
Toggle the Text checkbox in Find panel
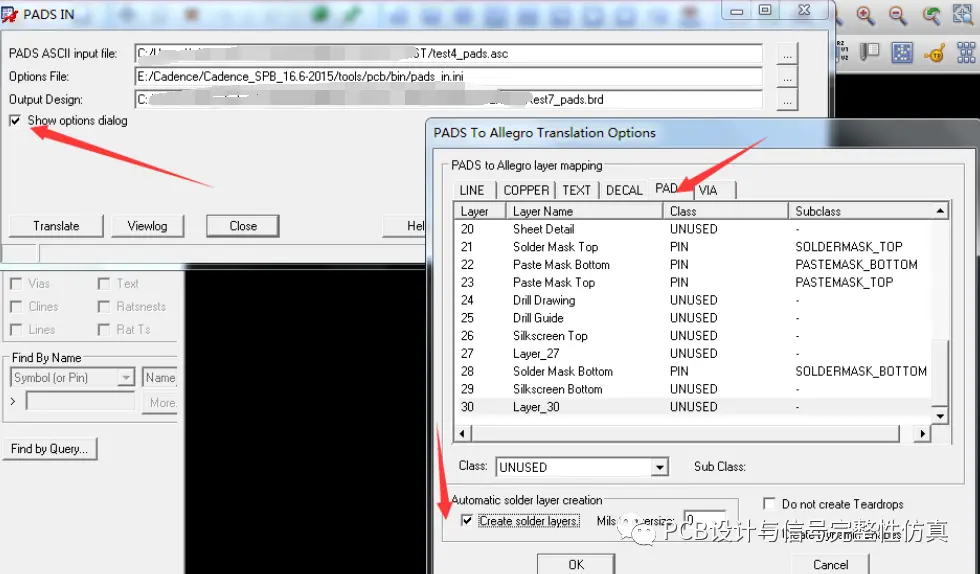tap(104, 284)
